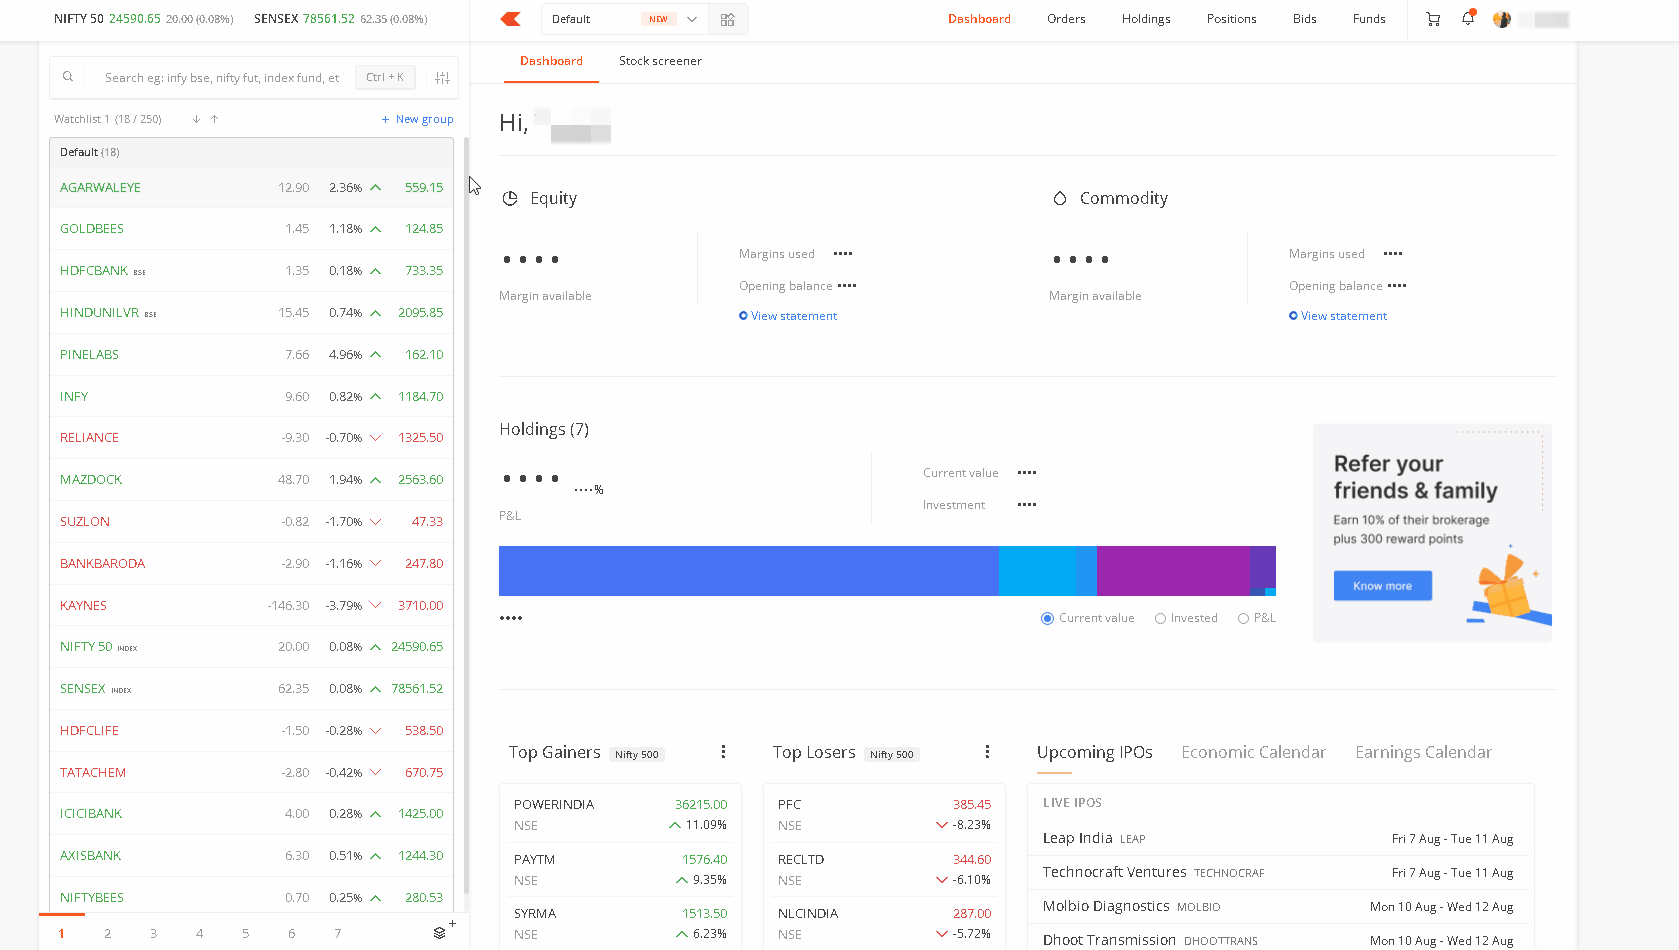Switch to Economic Calendar tab
Screen dimensions: 1679x950
(x=1254, y=752)
